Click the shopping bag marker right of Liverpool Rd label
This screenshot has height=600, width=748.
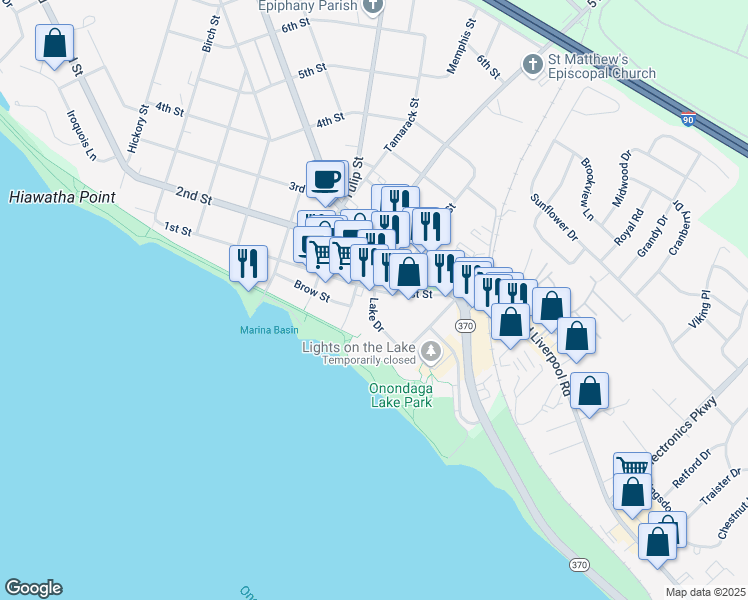tap(589, 393)
